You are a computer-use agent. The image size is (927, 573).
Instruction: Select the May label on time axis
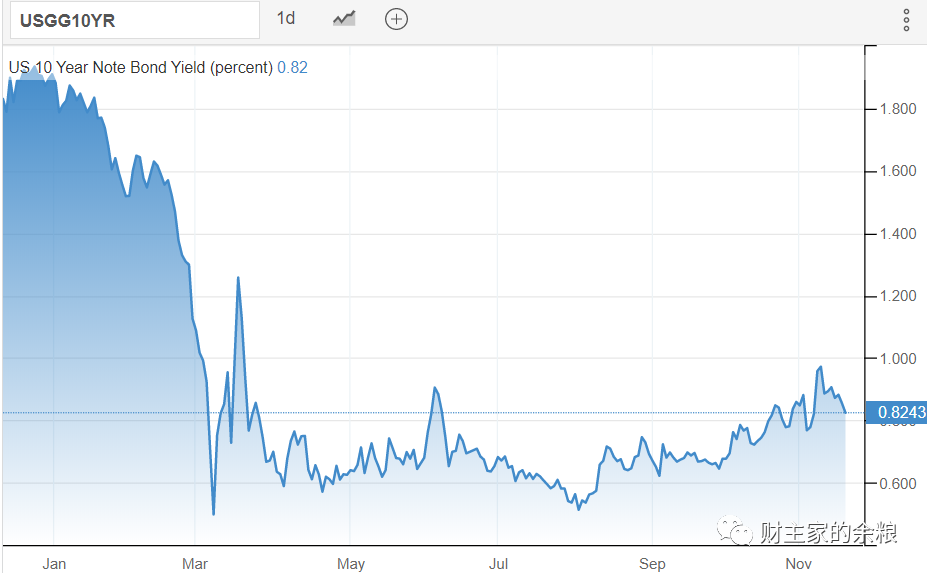coord(351,564)
